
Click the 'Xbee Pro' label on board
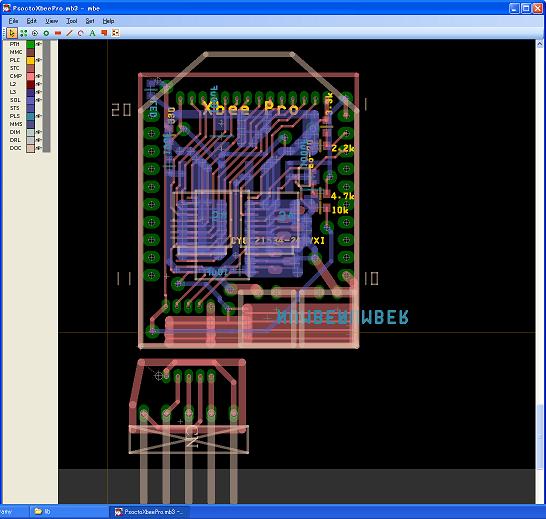(251, 108)
